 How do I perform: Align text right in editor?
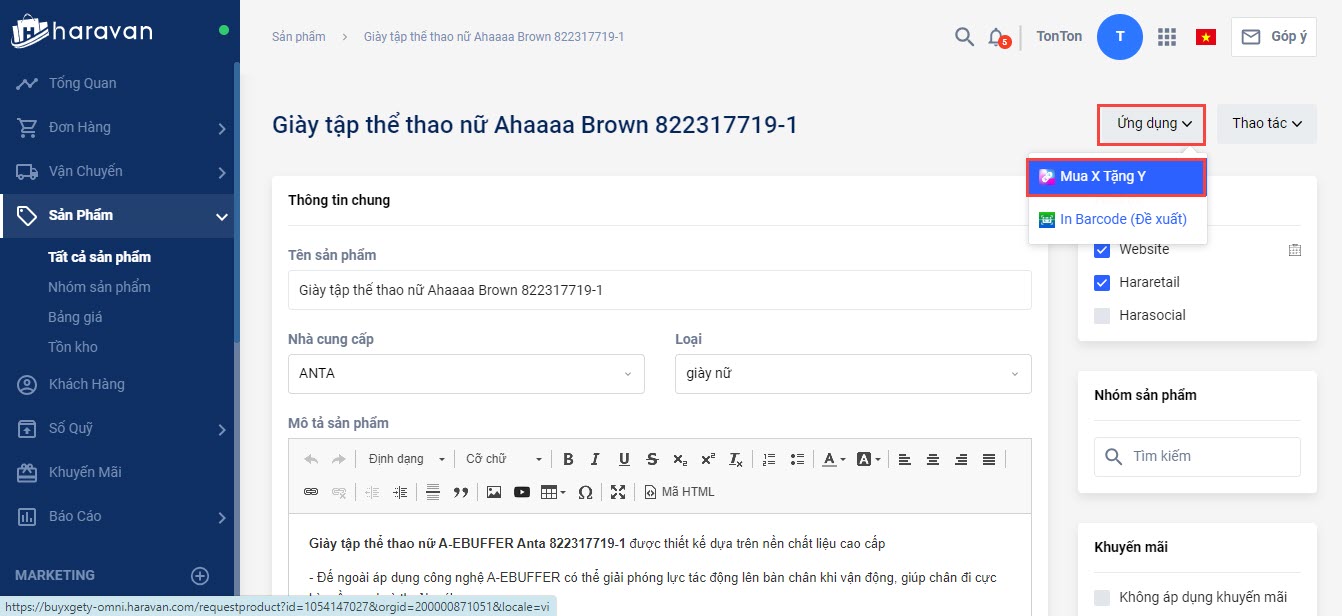point(961,459)
